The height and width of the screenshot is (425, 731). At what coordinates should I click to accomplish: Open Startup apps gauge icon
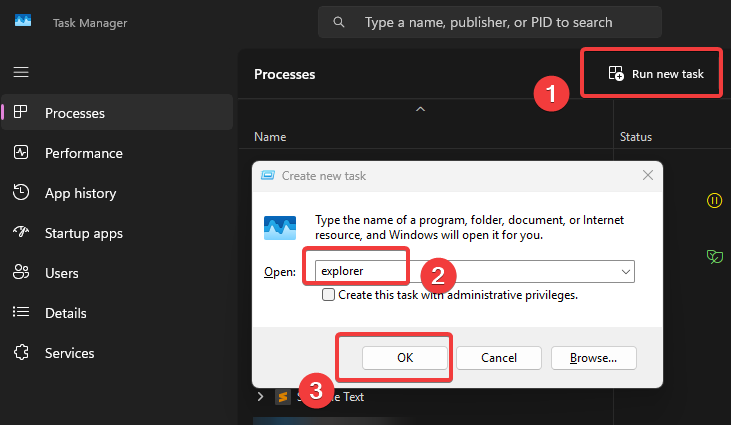click(x=20, y=233)
